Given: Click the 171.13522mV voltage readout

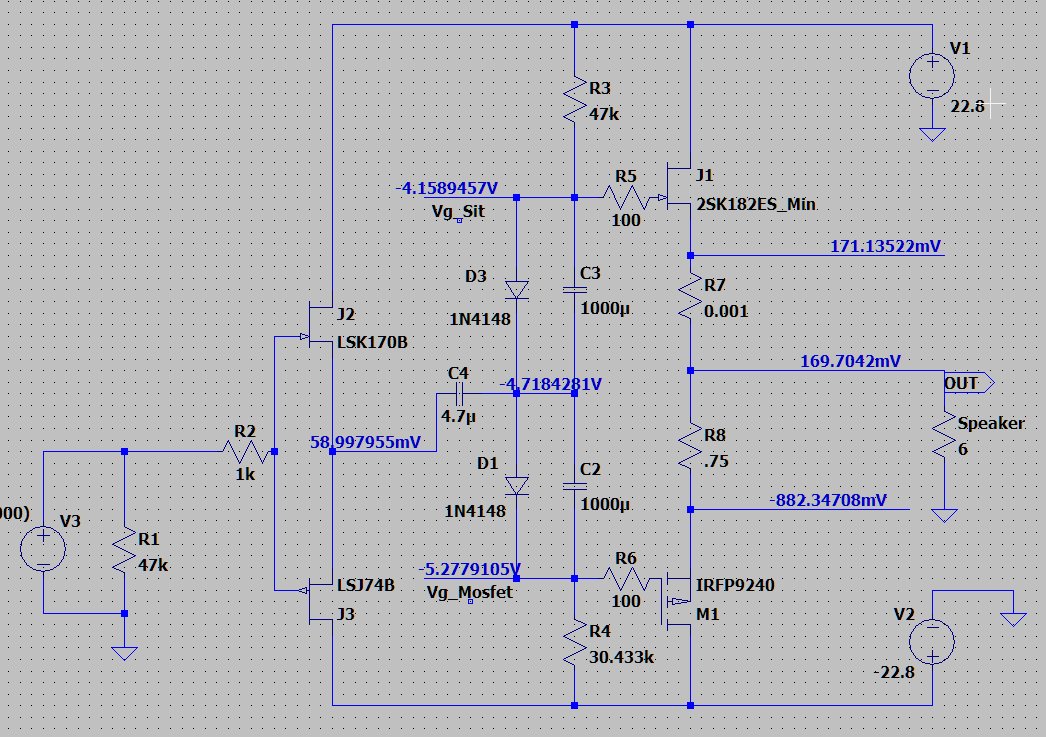Looking at the screenshot, I should point(885,246).
